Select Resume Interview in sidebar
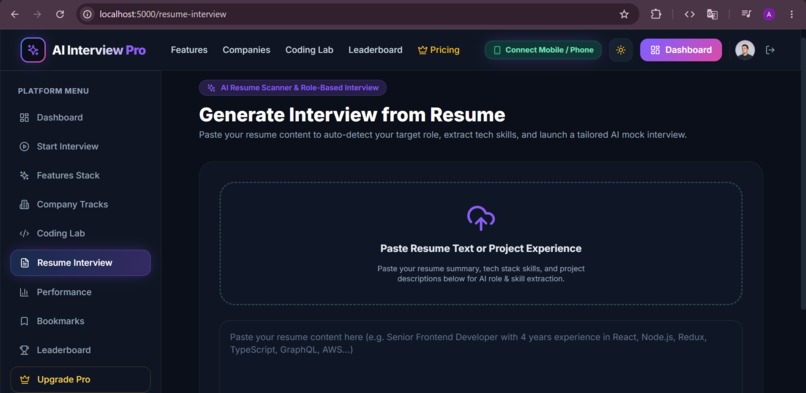The height and width of the screenshot is (393, 806). 81,263
